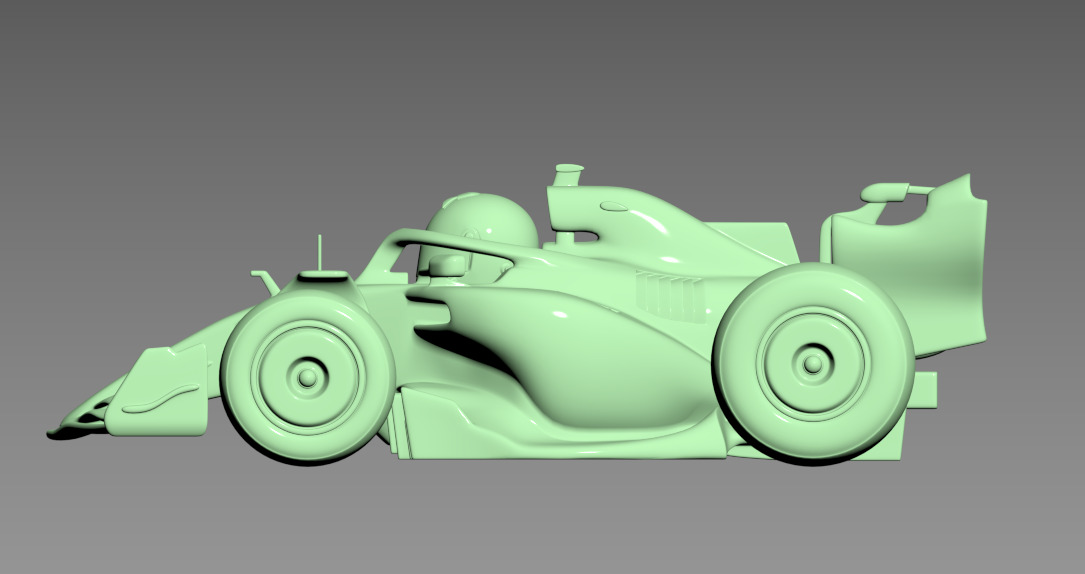
Task: Select the rear wheel of the car model
Action: [813, 362]
